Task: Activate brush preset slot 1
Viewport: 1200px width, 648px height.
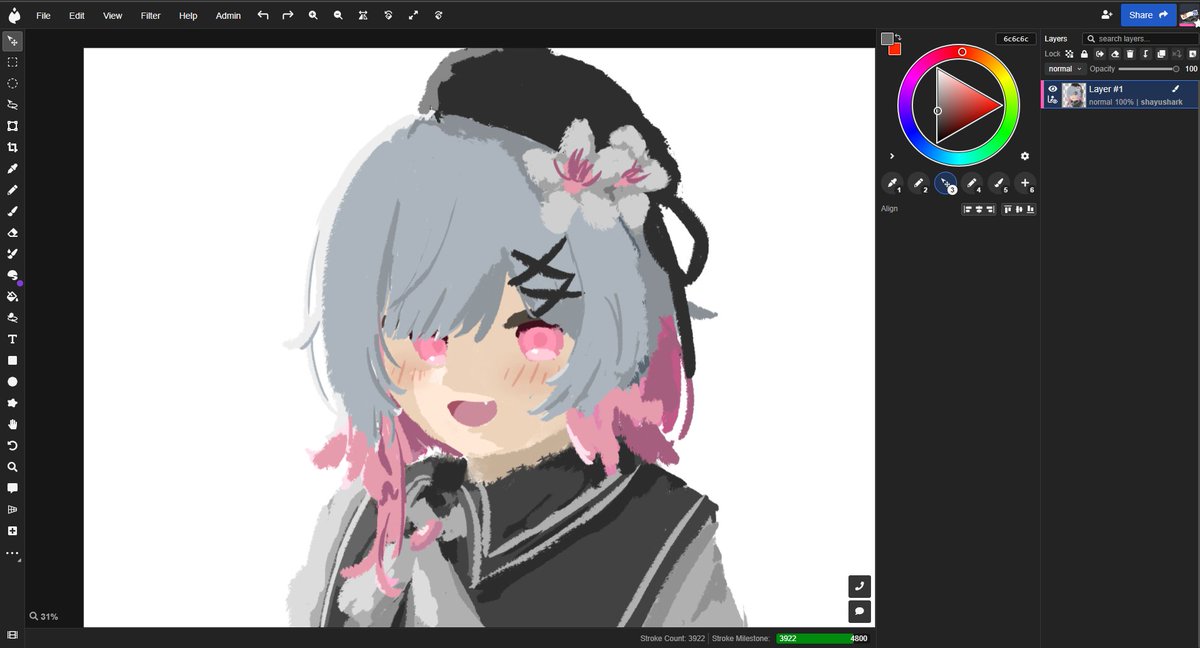Action: click(892, 184)
